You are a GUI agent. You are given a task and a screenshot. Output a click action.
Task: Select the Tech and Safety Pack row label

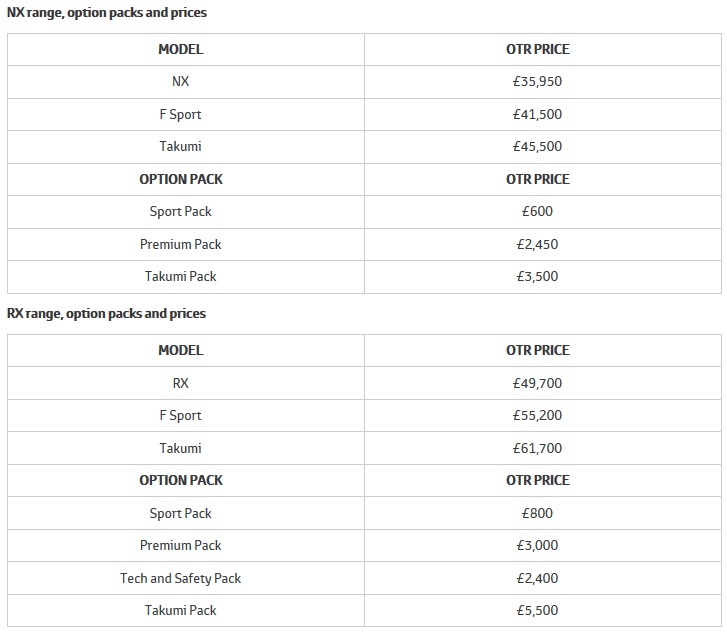point(180,578)
